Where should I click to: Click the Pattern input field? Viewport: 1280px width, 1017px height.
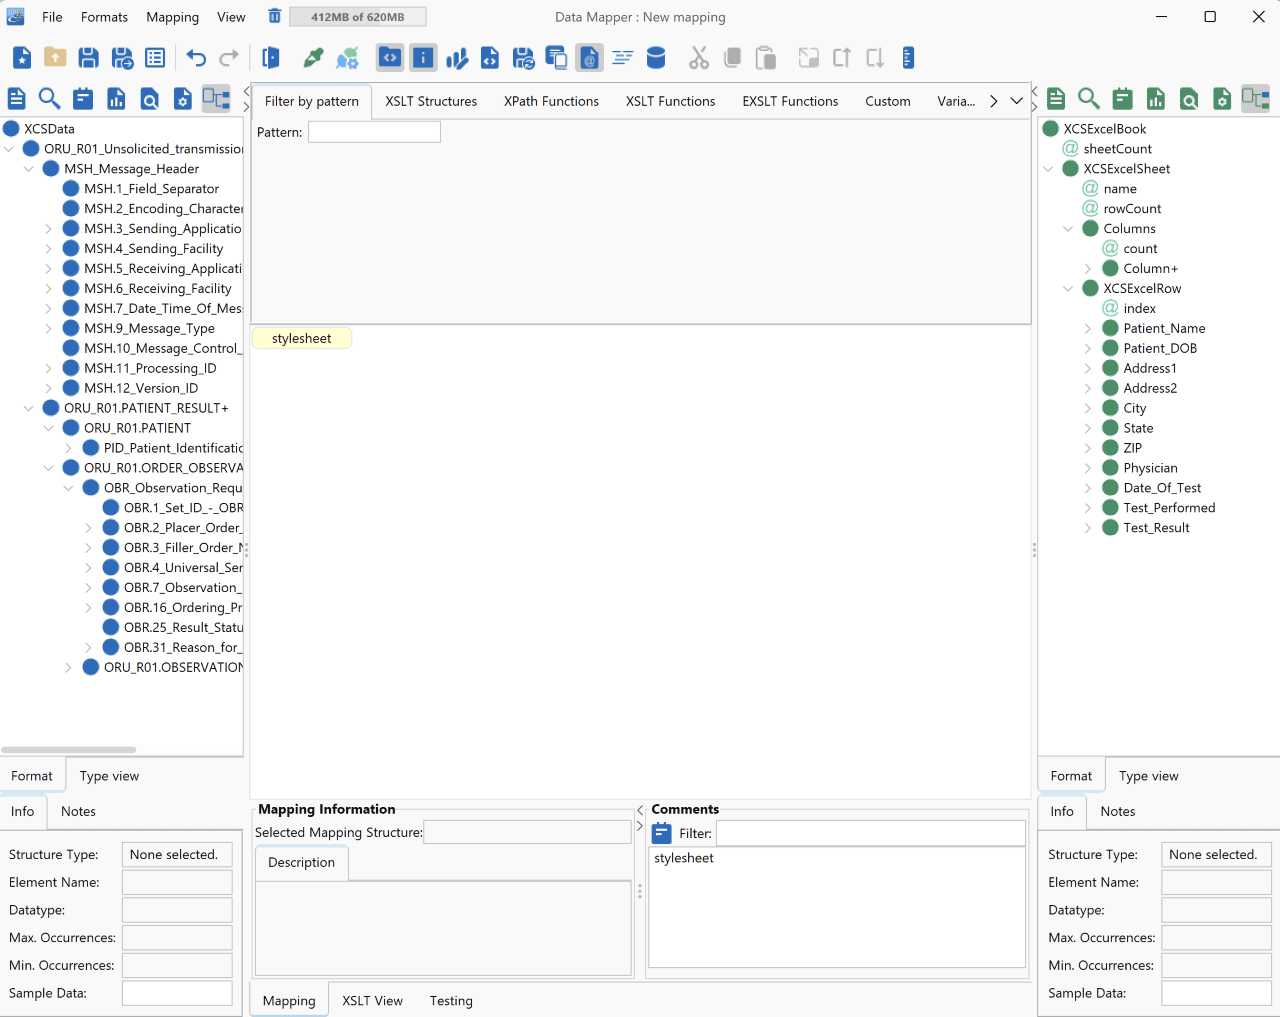coord(374,132)
